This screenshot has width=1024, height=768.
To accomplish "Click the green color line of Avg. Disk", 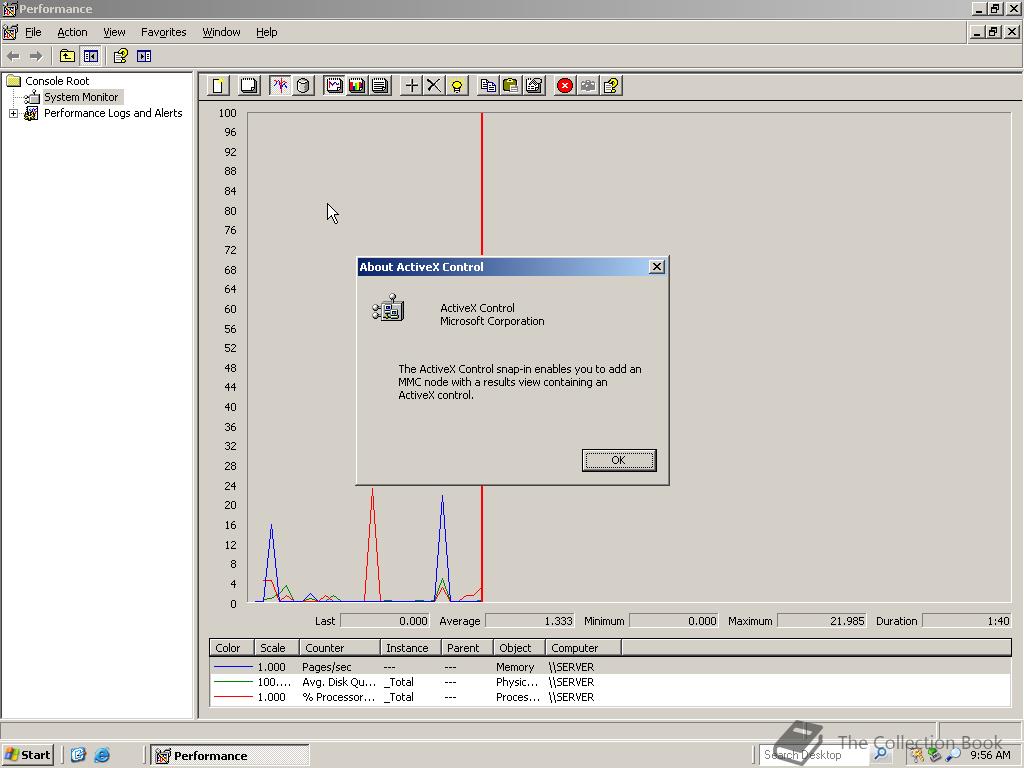I will coord(233,682).
